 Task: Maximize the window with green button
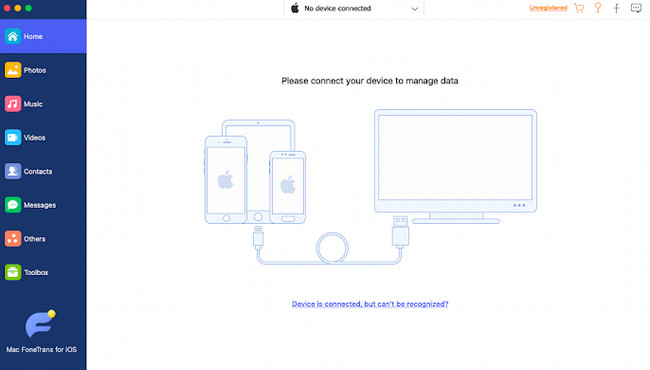pos(29,8)
